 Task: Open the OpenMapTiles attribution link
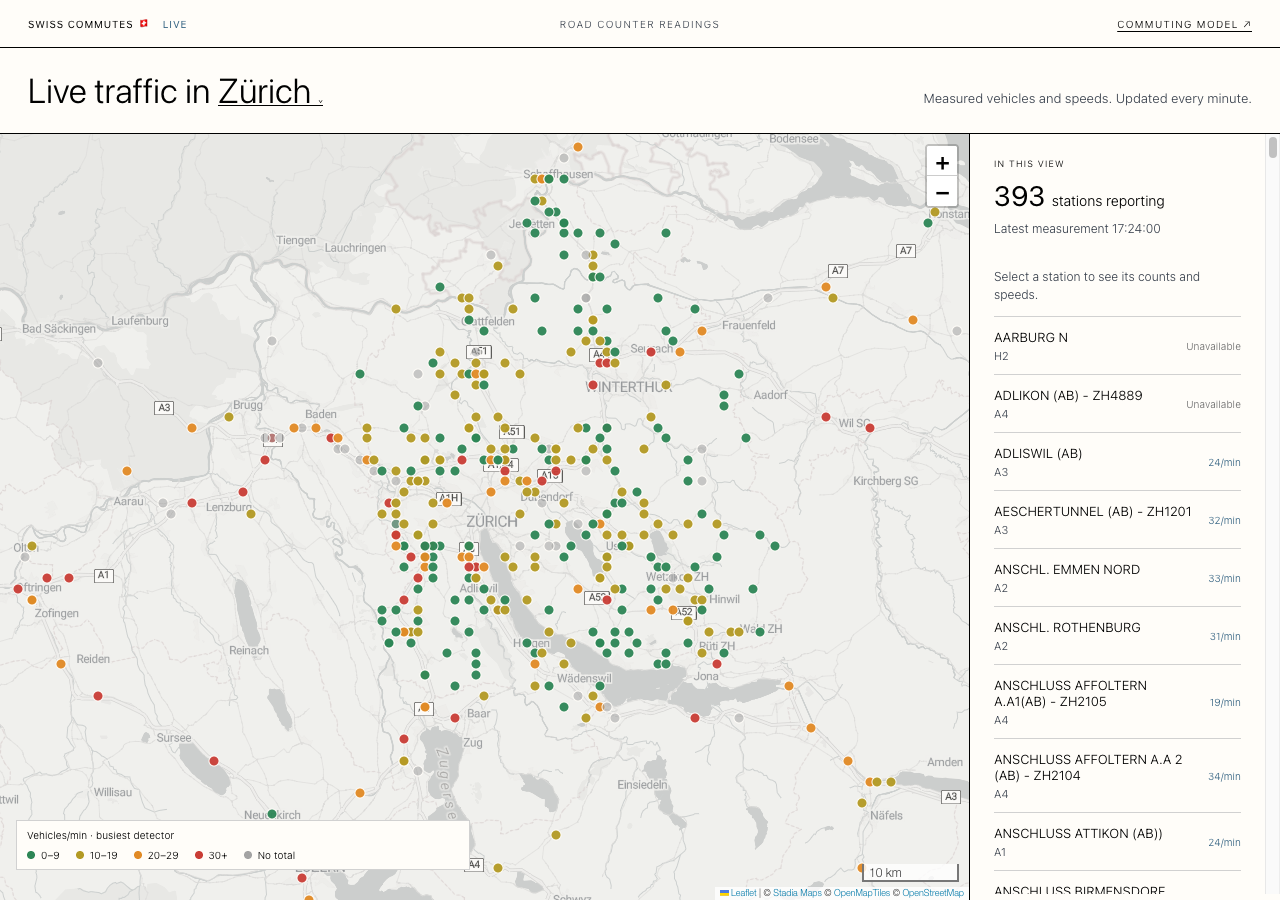coord(861,893)
